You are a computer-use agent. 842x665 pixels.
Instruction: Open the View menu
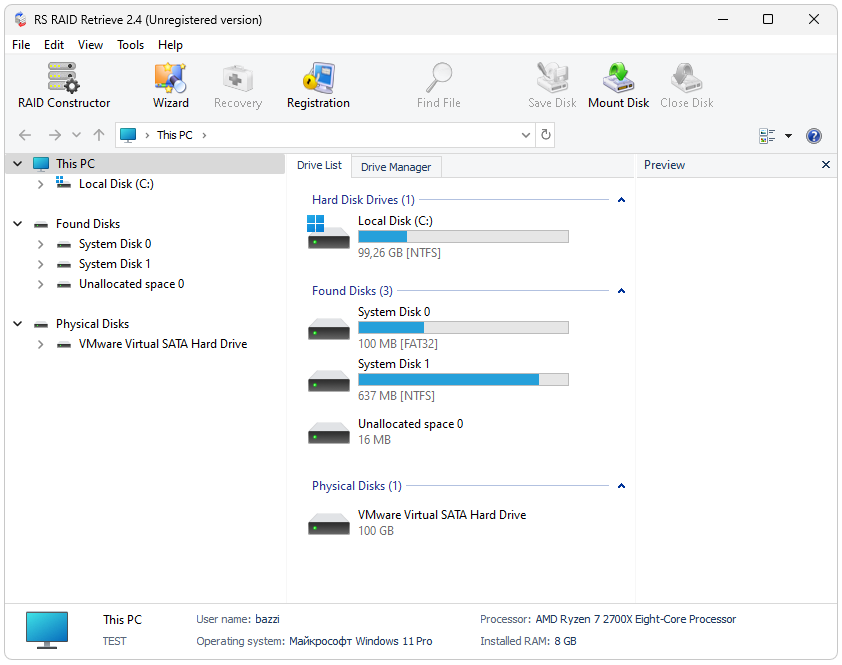click(90, 45)
